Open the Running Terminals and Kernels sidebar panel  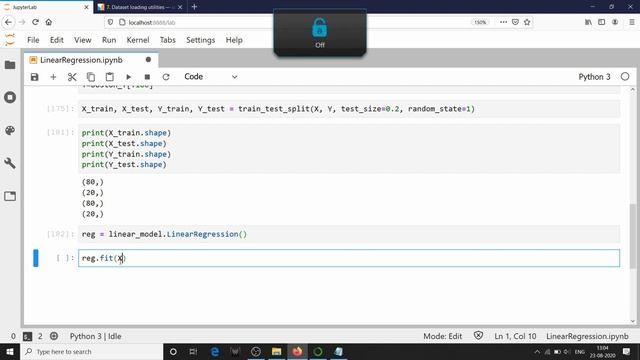10,98
